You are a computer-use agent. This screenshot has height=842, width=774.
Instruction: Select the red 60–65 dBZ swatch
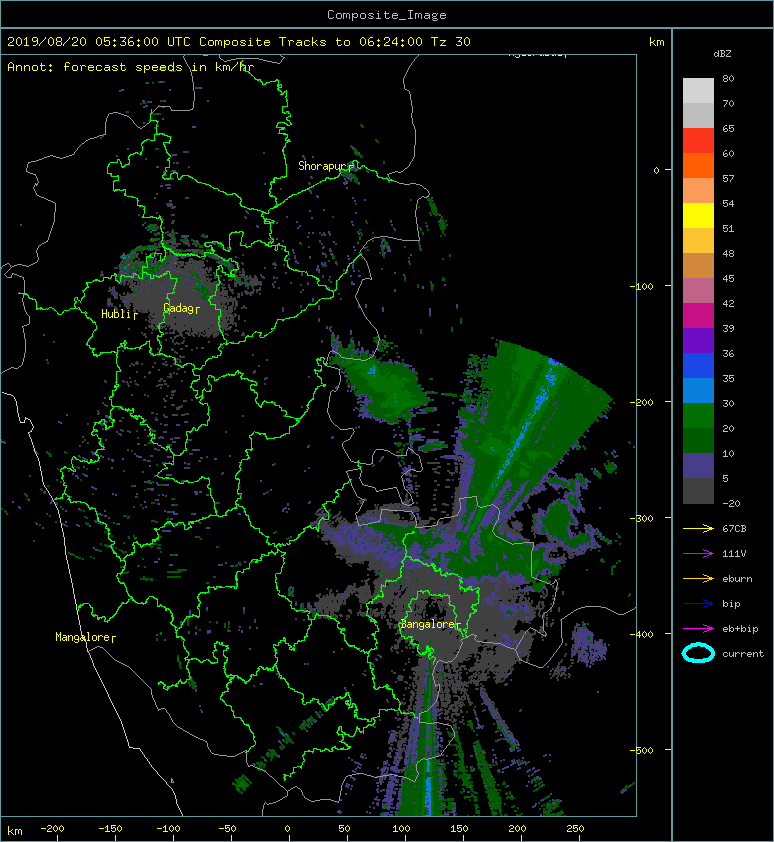click(698, 140)
